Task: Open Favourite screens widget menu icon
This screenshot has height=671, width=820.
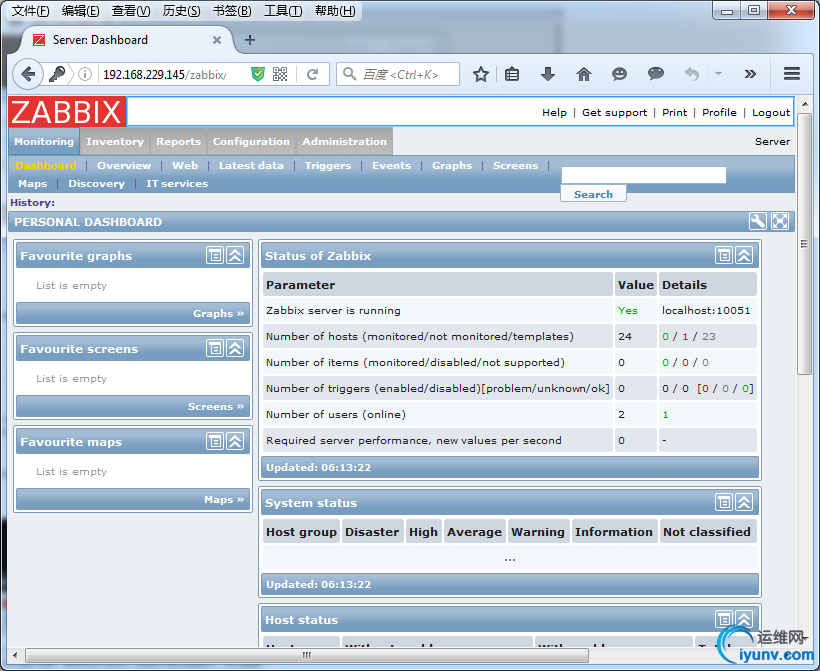Action: 215,348
